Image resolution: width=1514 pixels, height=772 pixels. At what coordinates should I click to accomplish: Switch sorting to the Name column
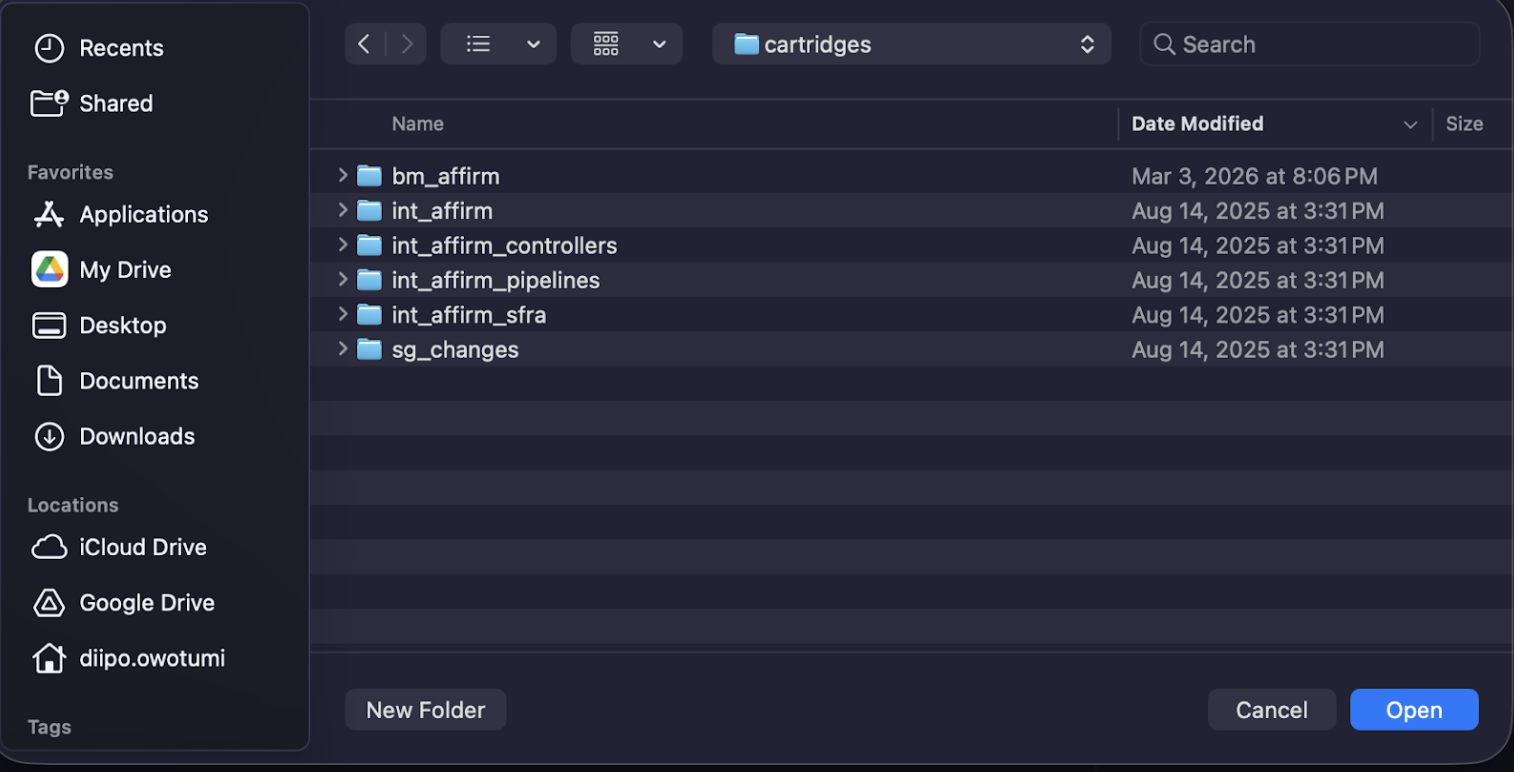tap(417, 123)
